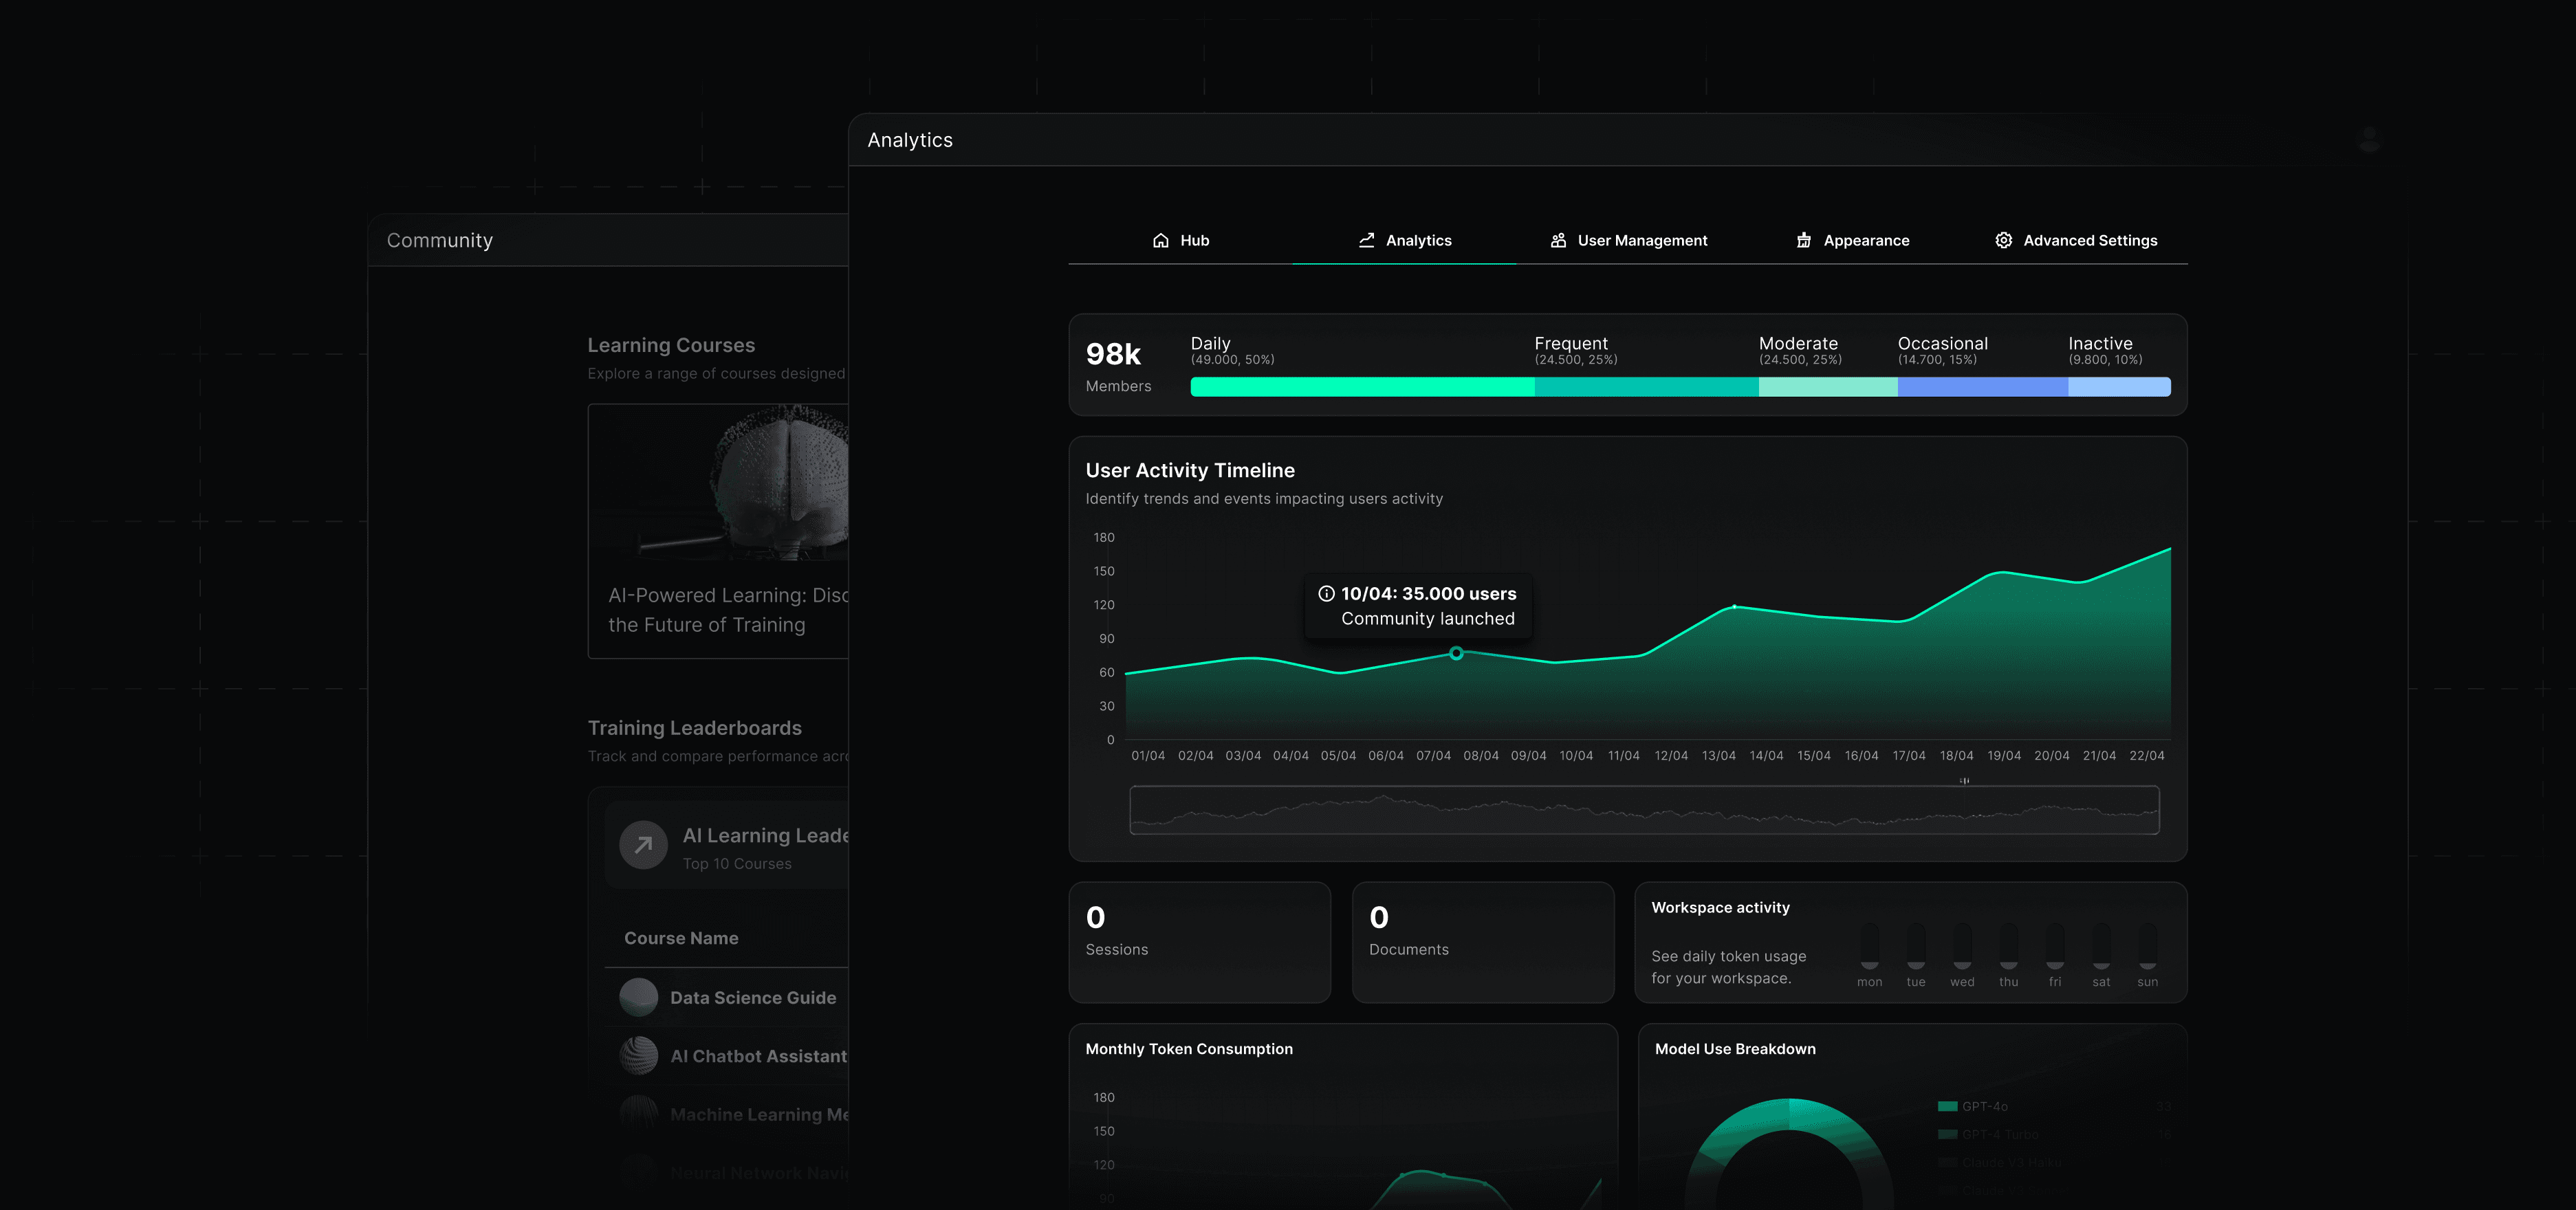Click the Documents count card
Image resolution: width=2576 pixels, height=1210 pixels.
point(1483,942)
